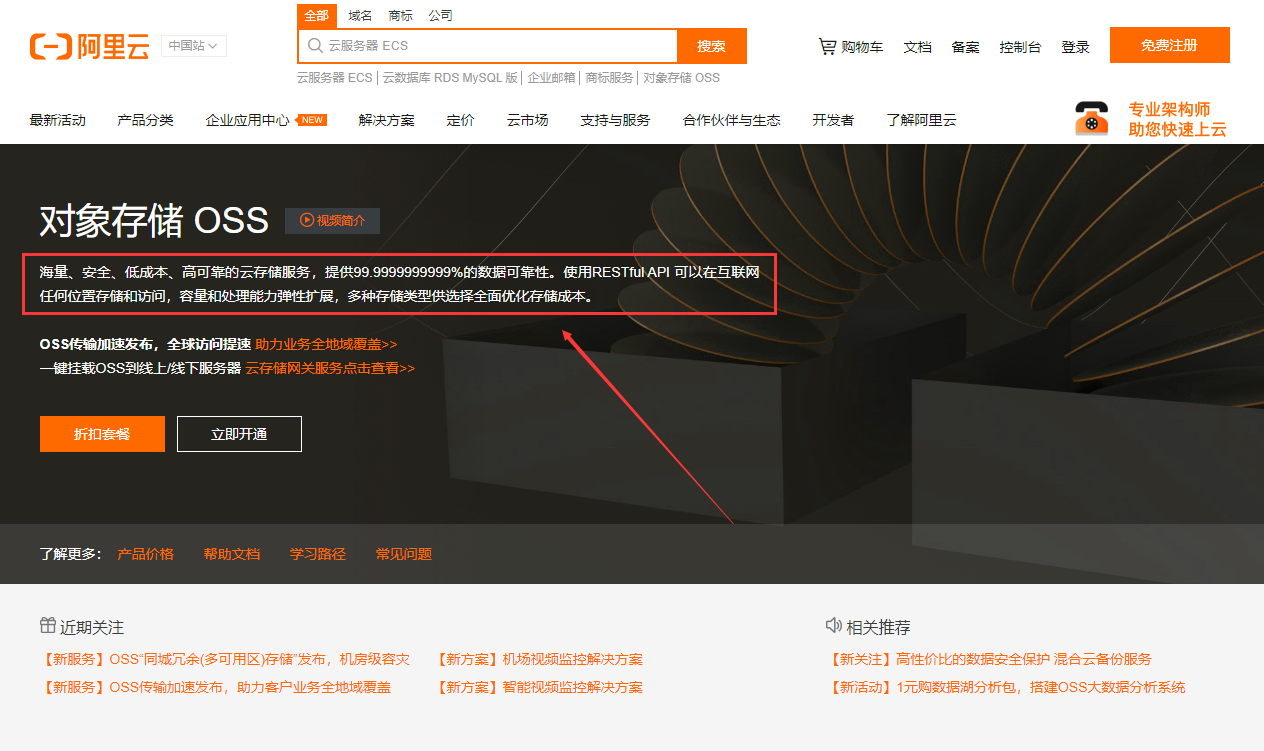Open the 企业应用中心 menu

(x=247, y=120)
